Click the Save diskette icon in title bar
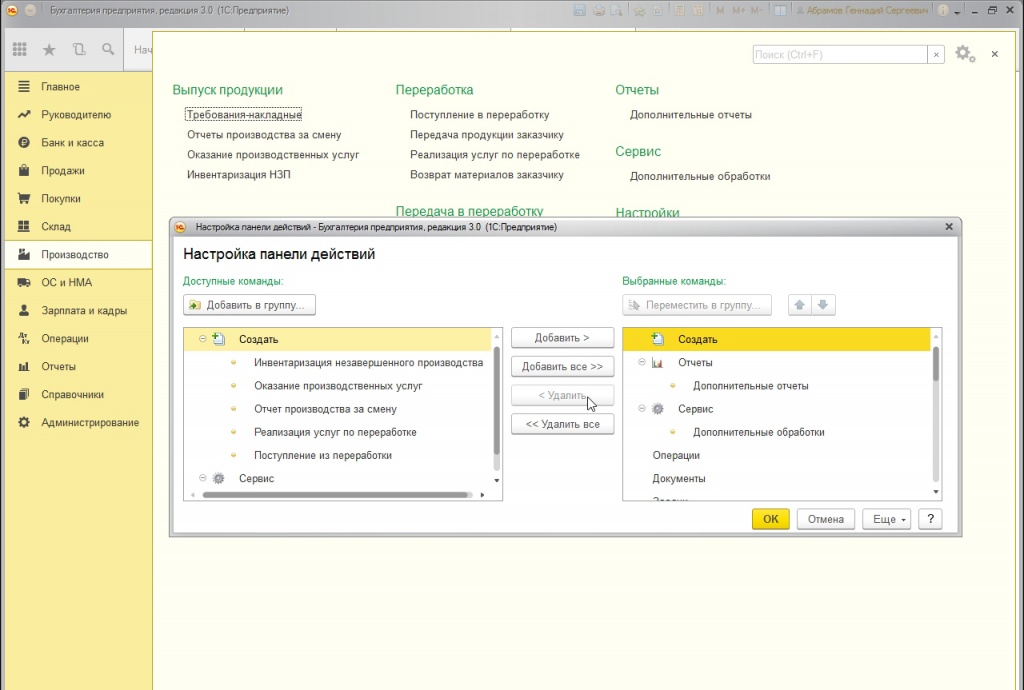 (x=579, y=10)
